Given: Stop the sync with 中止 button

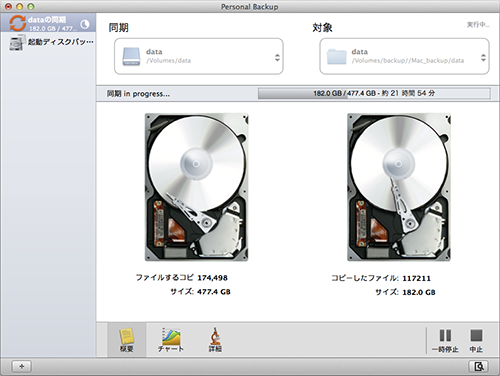Looking at the screenshot, I should 476,341.
